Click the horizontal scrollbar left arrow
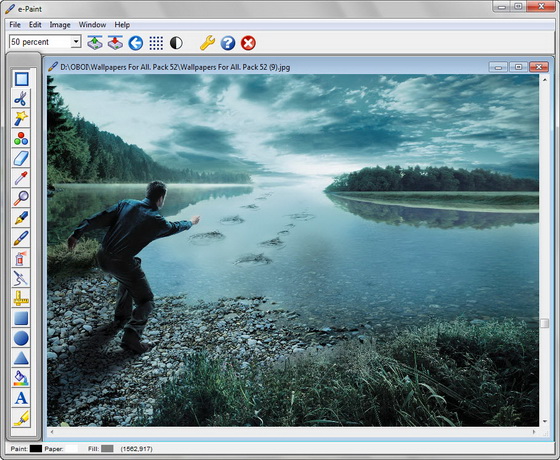The height and width of the screenshot is (460, 560). 52,432
